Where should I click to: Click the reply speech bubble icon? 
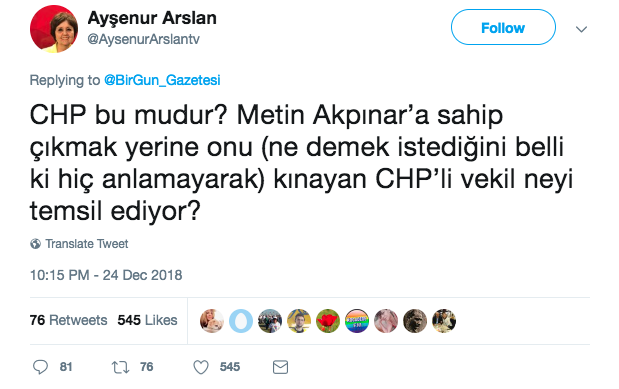[40, 367]
